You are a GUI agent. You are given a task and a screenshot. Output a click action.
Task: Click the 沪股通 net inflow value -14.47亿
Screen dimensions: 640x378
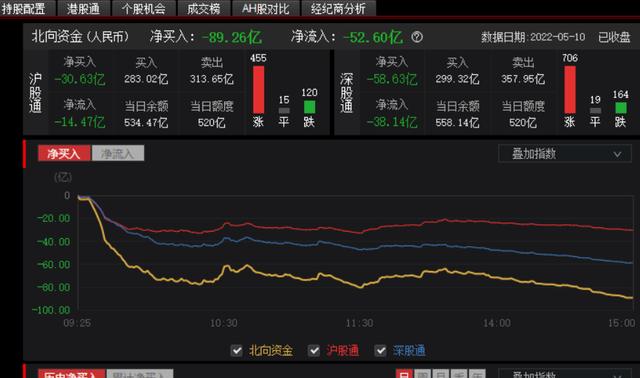tap(80, 122)
